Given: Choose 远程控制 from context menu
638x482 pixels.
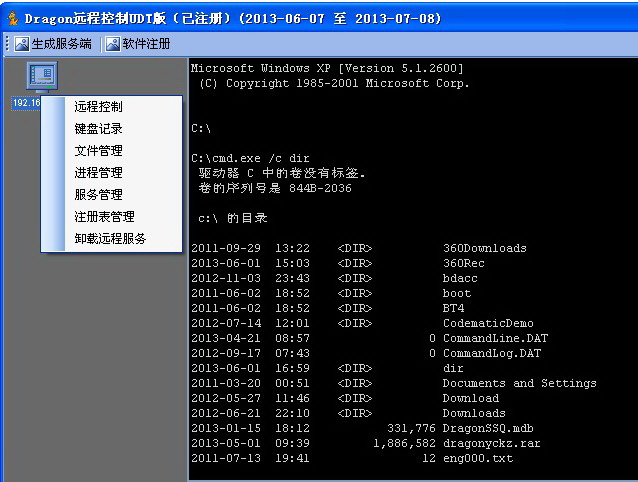Looking at the screenshot, I should [98, 107].
